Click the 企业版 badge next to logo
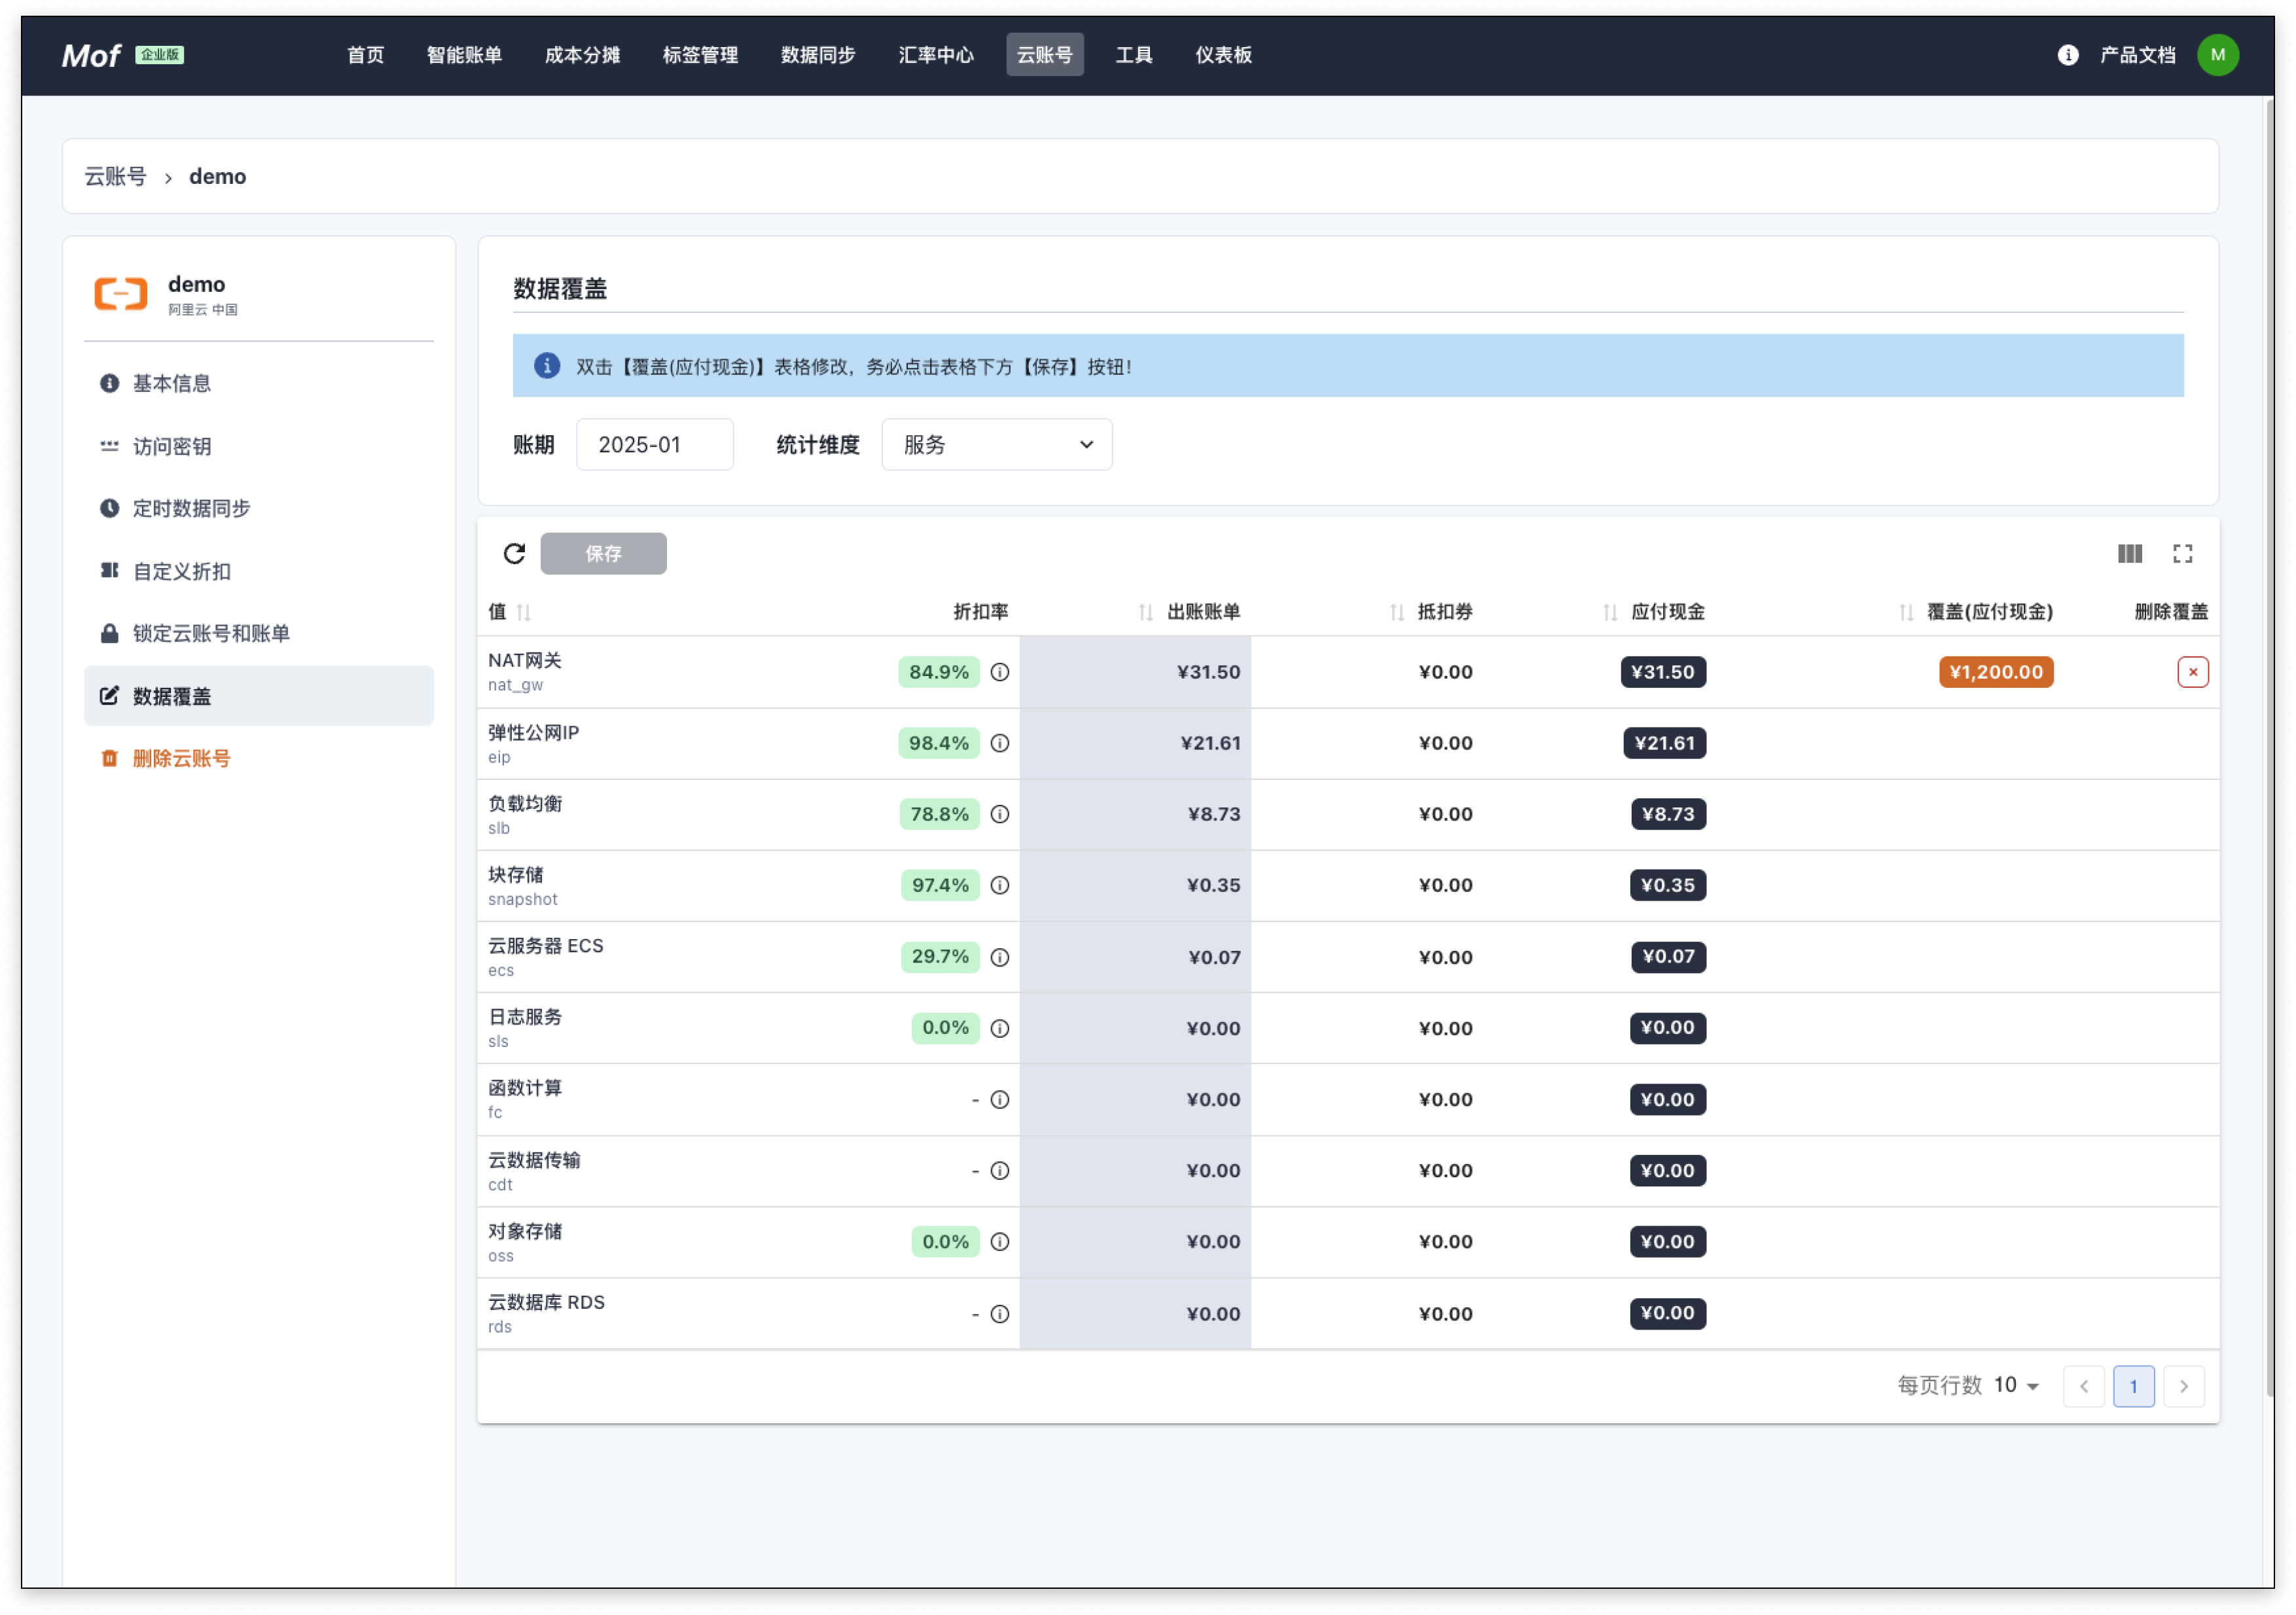The height and width of the screenshot is (1615, 2296). pos(159,55)
